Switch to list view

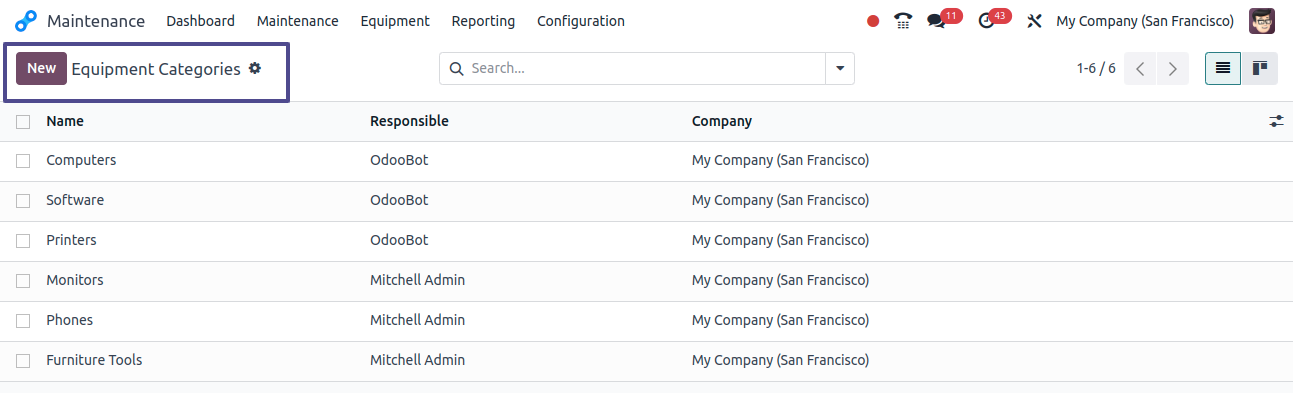(x=1223, y=68)
